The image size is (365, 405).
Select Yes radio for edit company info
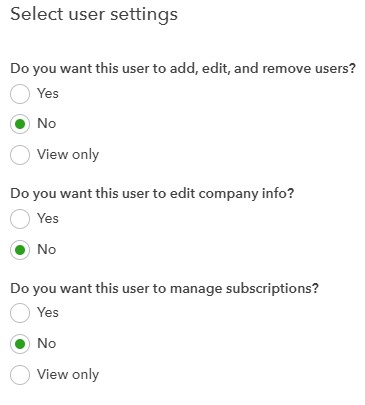20,219
